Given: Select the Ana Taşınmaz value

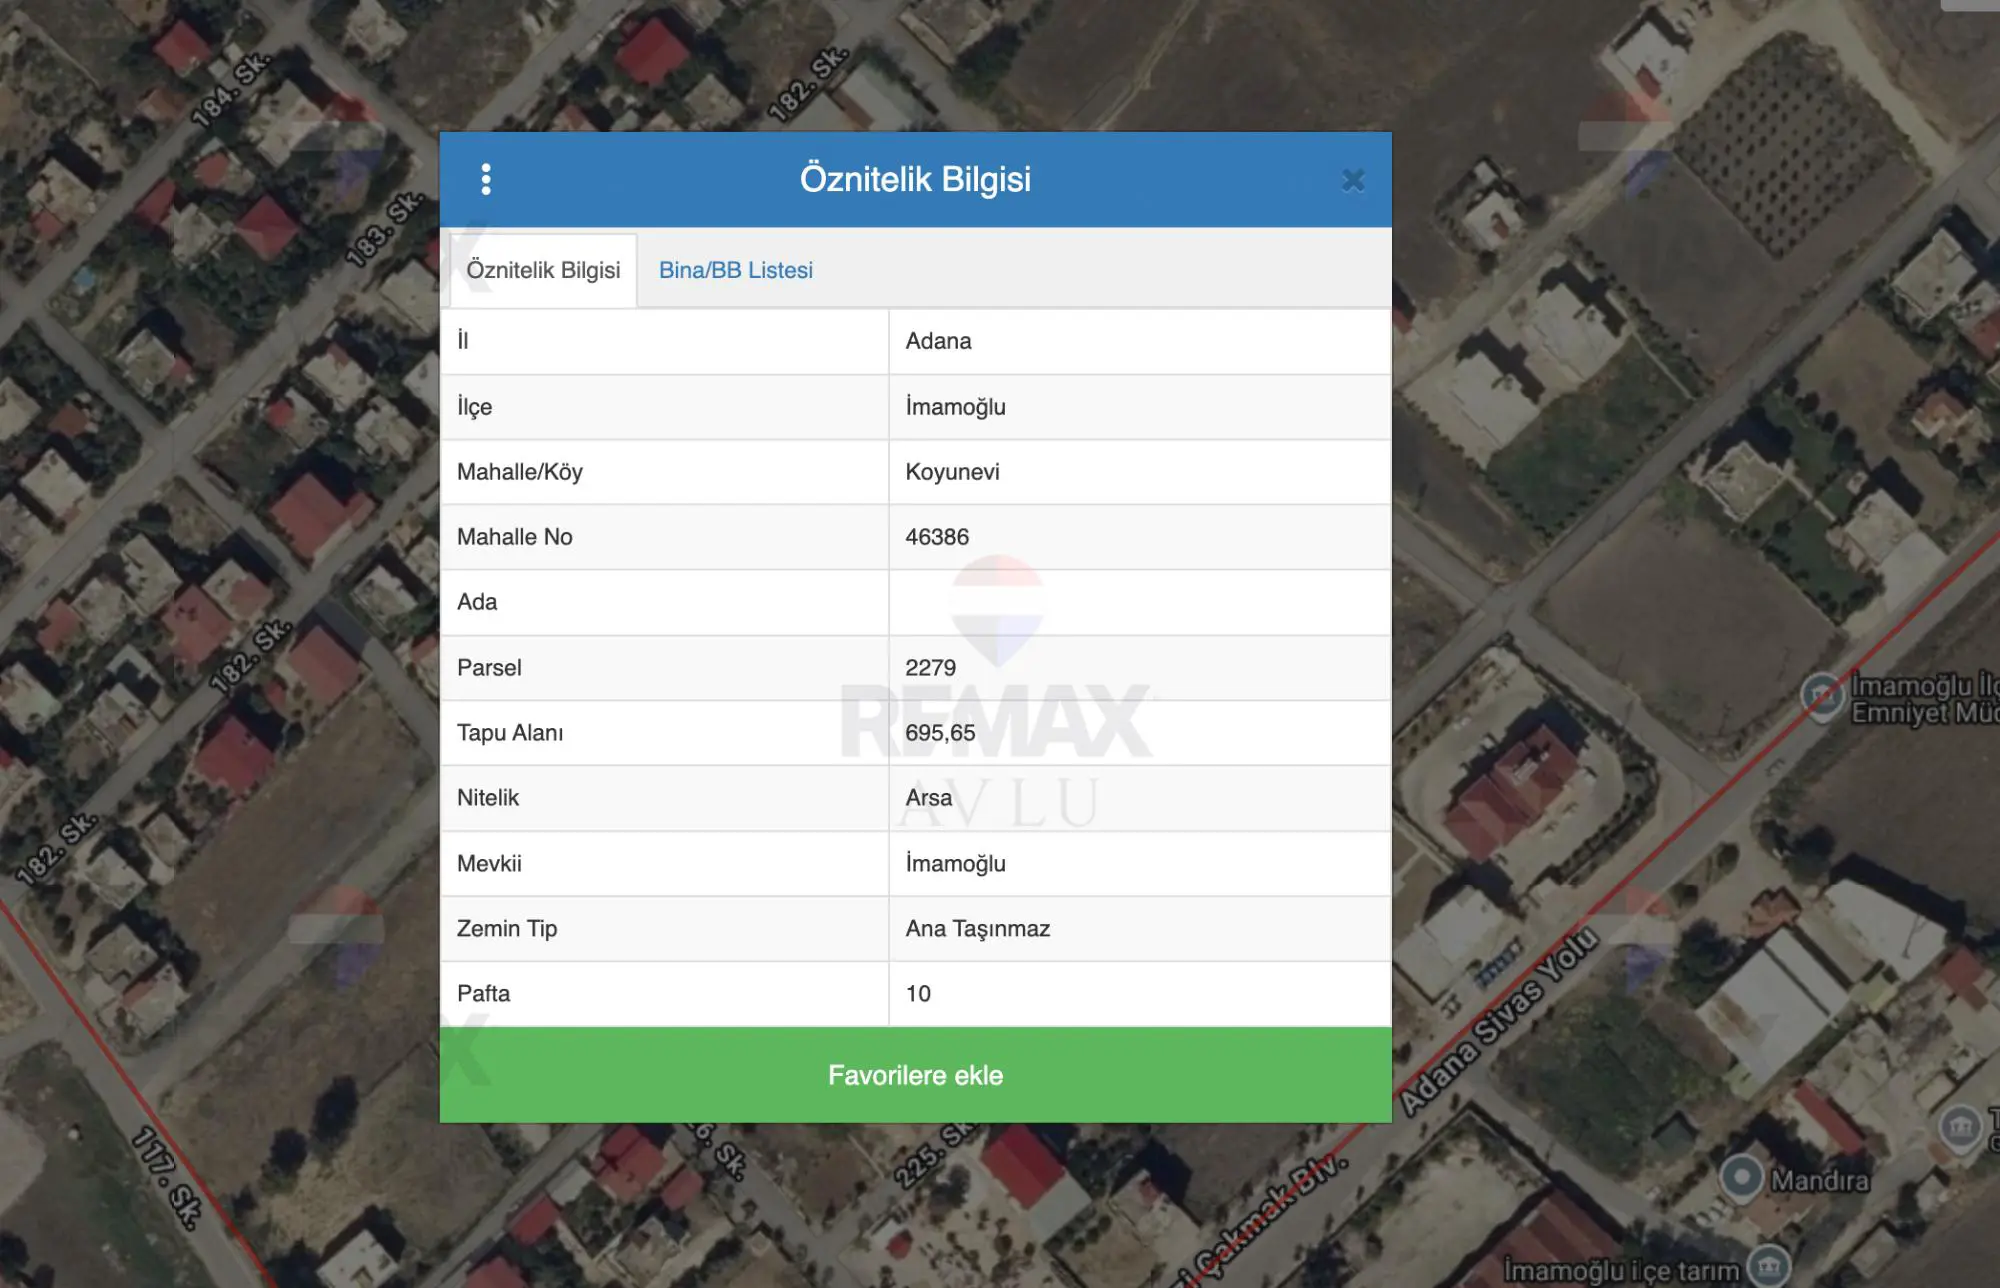Looking at the screenshot, I should 977,929.
